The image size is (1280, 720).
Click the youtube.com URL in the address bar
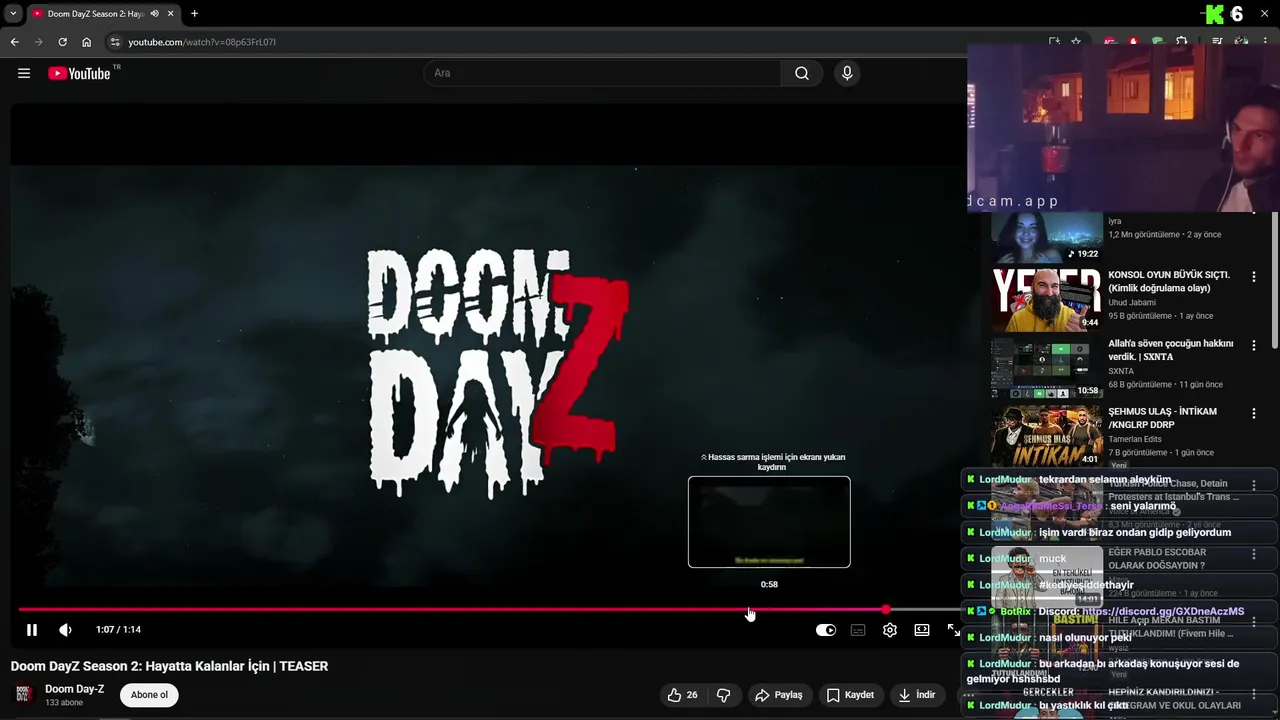(202, 42)
